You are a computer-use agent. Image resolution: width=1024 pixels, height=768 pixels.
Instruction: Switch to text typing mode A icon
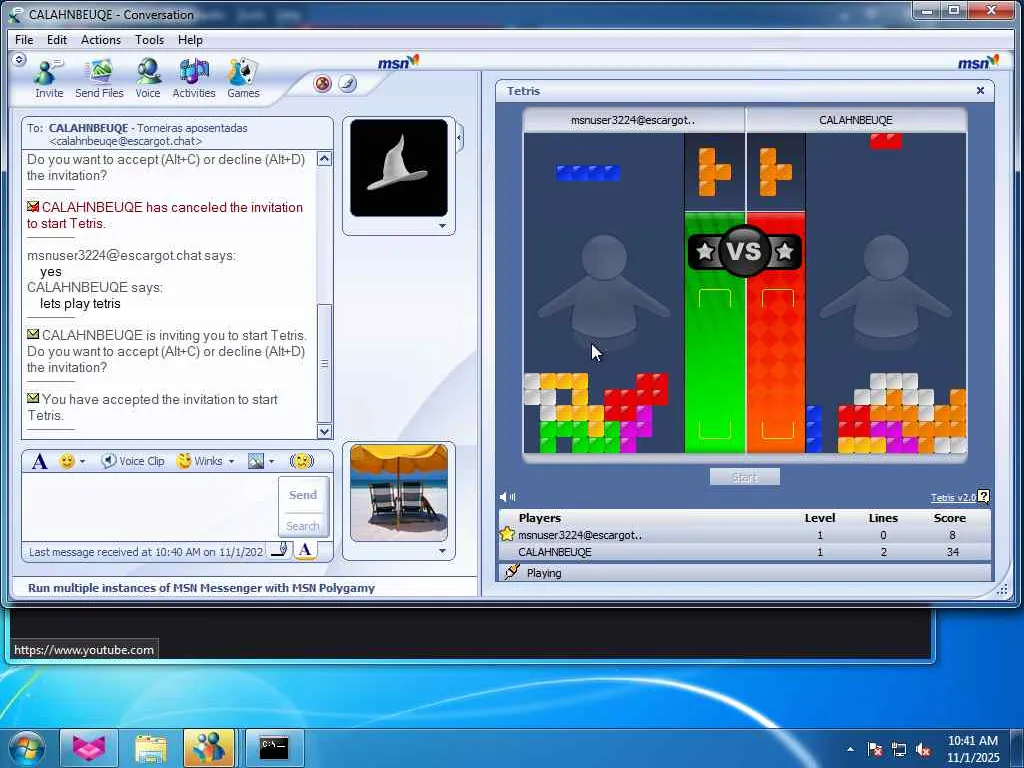pos(304,551)
